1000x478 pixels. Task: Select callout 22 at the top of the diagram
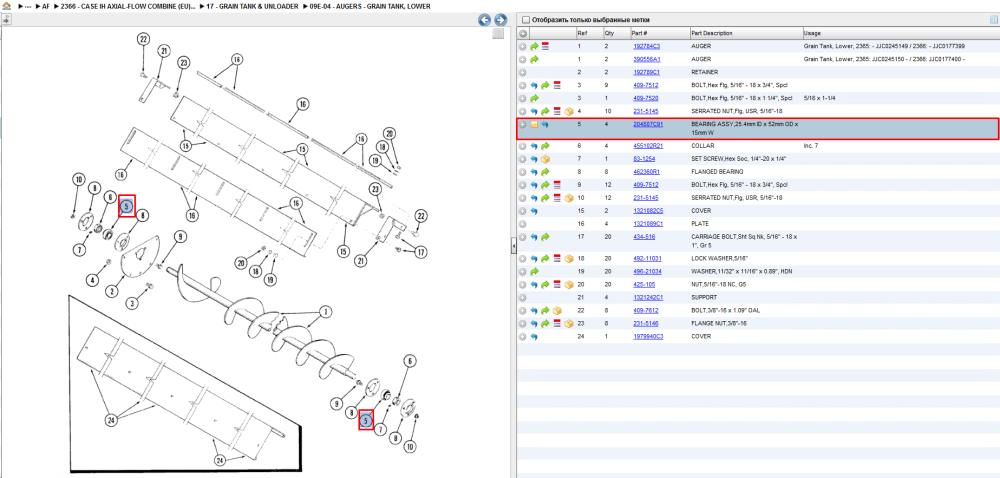click(143, 39)
